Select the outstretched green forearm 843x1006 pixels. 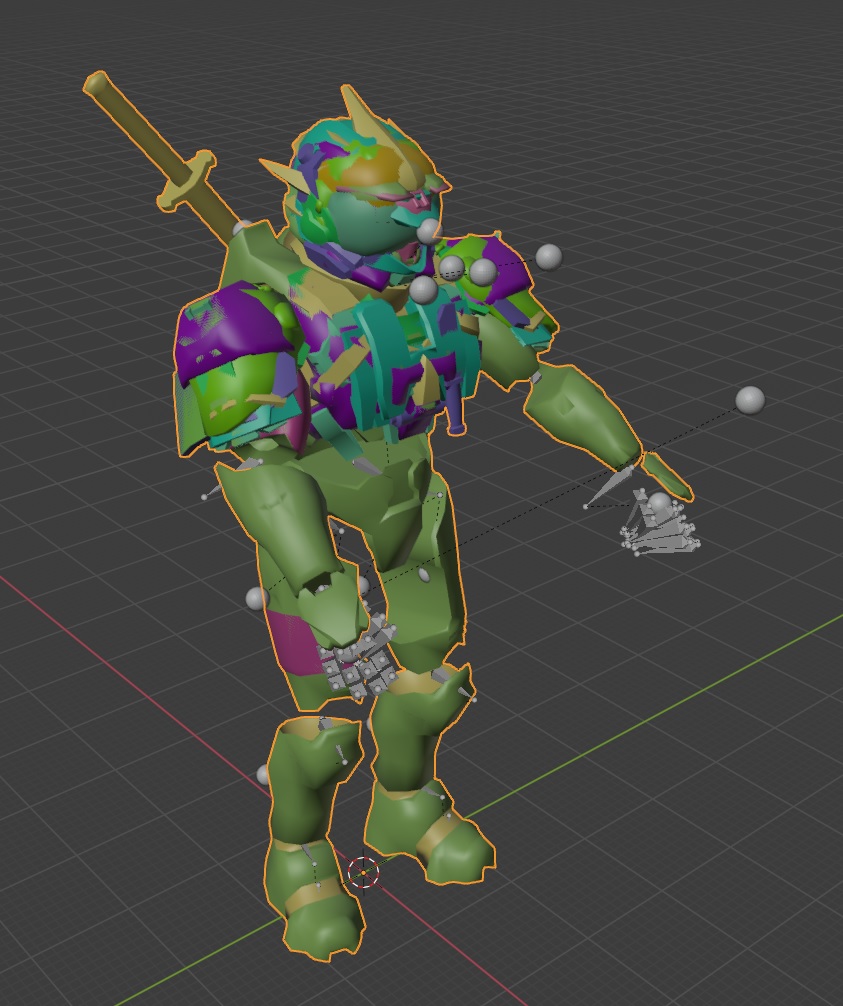(582, 418)
